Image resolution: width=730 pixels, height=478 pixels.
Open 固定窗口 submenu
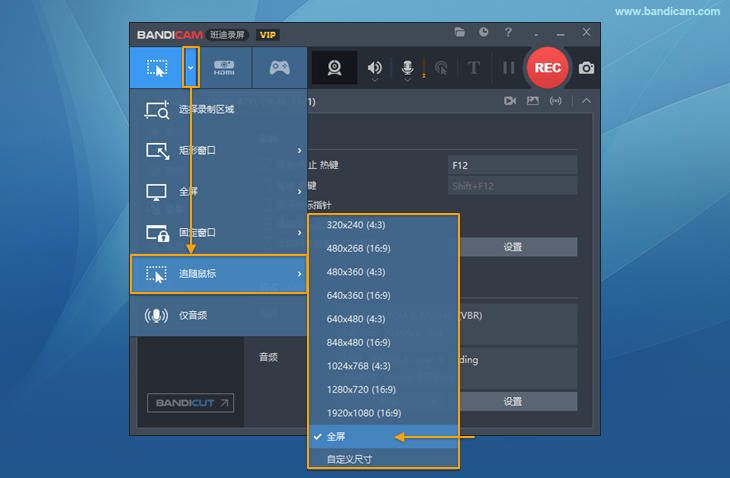(218, 233)
